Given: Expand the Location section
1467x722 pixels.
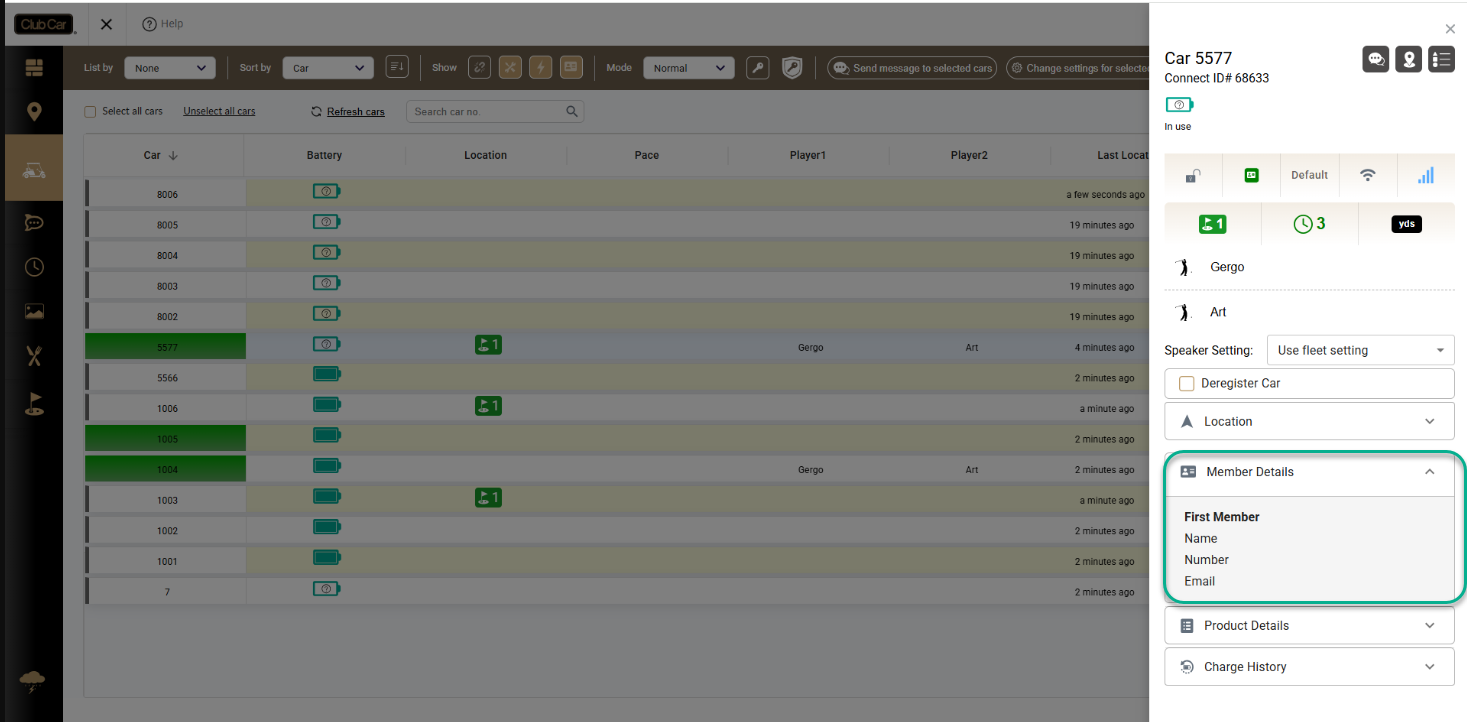Looking at the screenshot, I should 1309,421.
